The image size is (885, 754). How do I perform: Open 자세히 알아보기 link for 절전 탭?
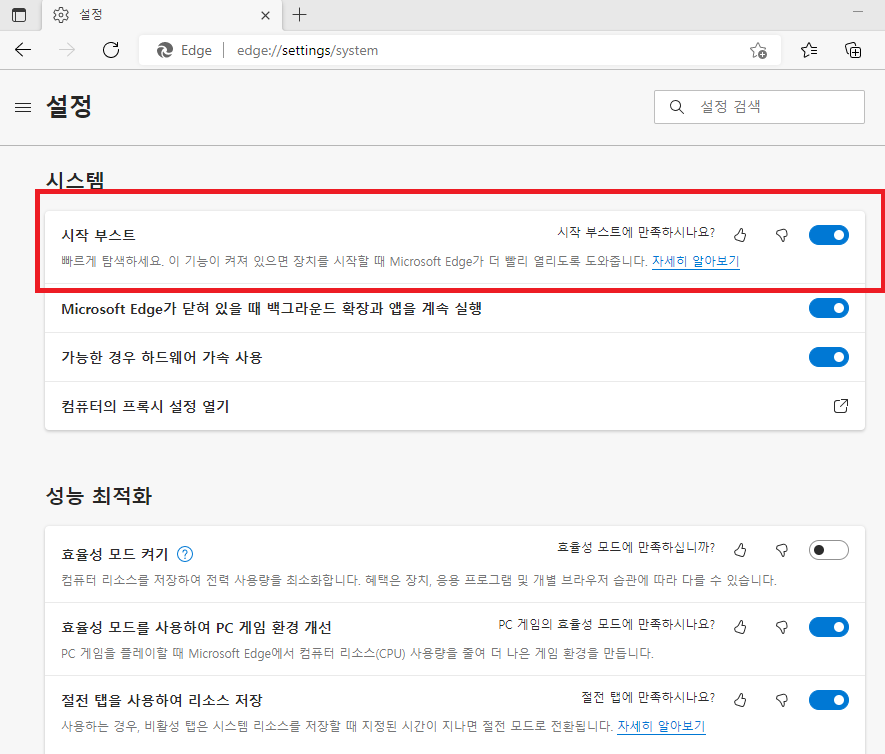click(x=661, y=726)
